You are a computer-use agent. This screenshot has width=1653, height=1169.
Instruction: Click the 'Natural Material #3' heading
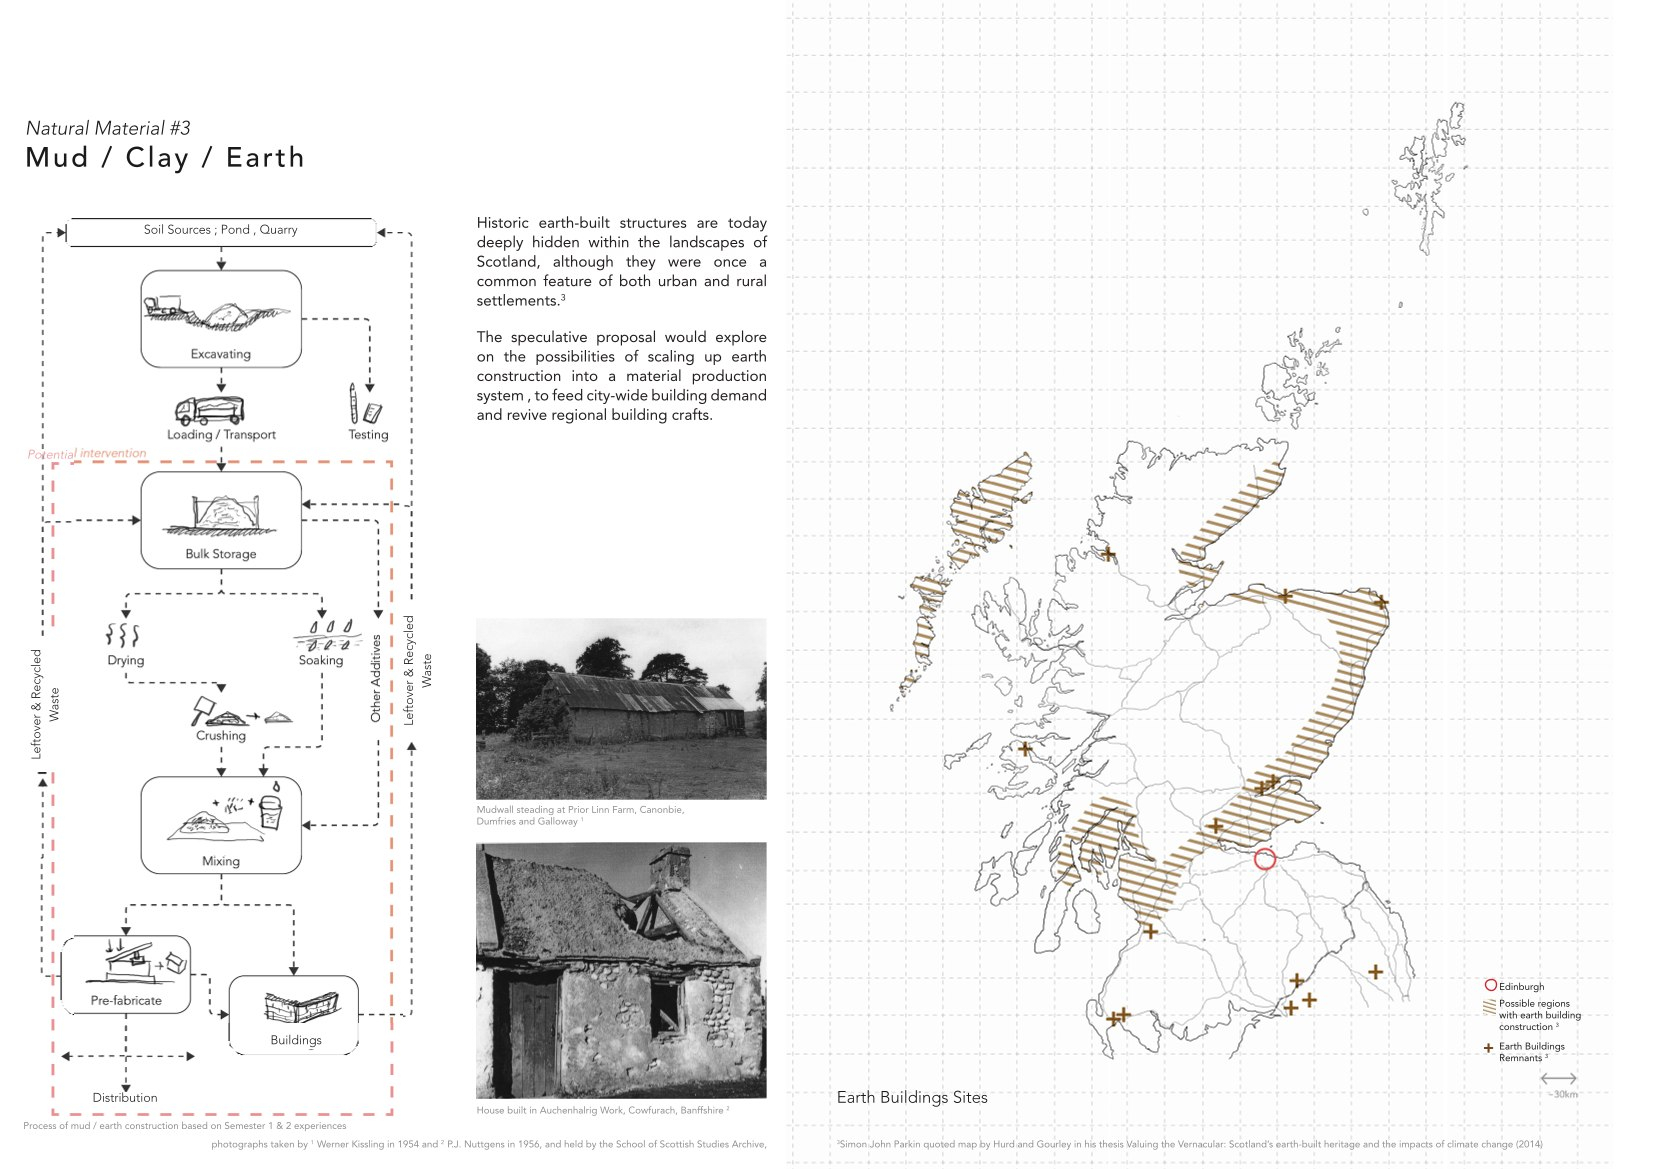click(108, 128)
